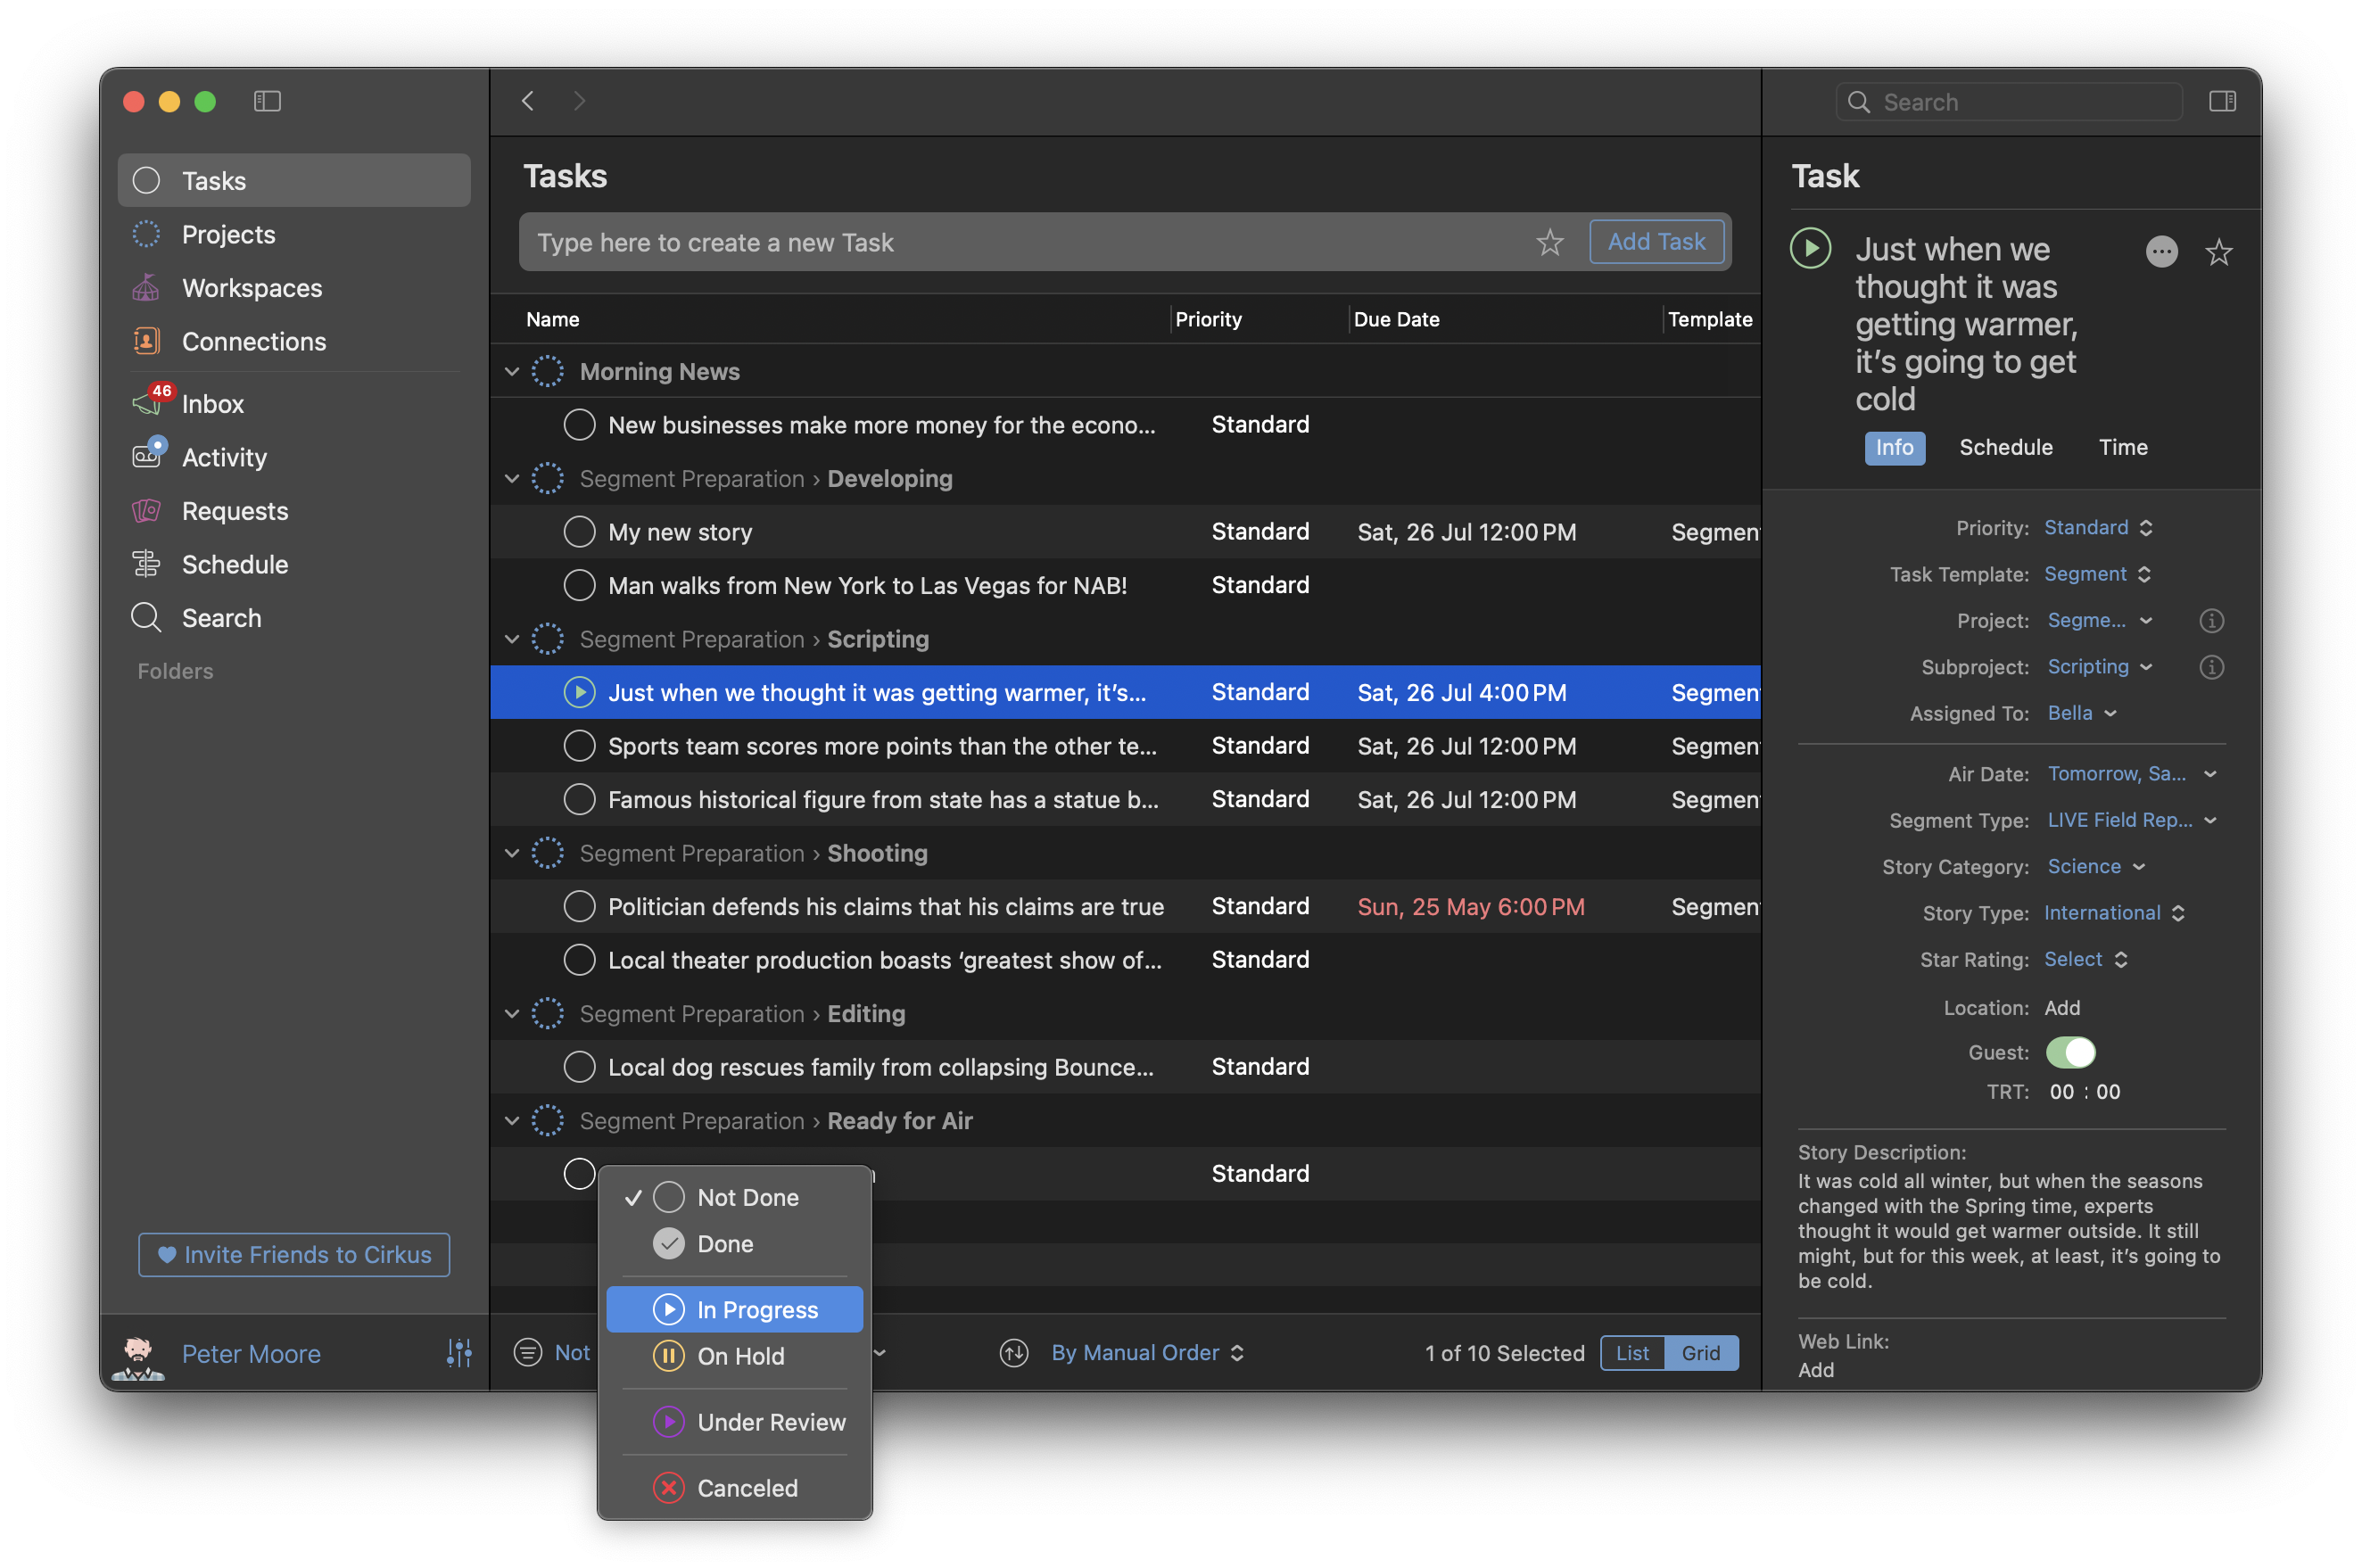Toggle the left sidebar panel icon
The height and width of the screenshot is (1568, 2362).
coord(267,101)
